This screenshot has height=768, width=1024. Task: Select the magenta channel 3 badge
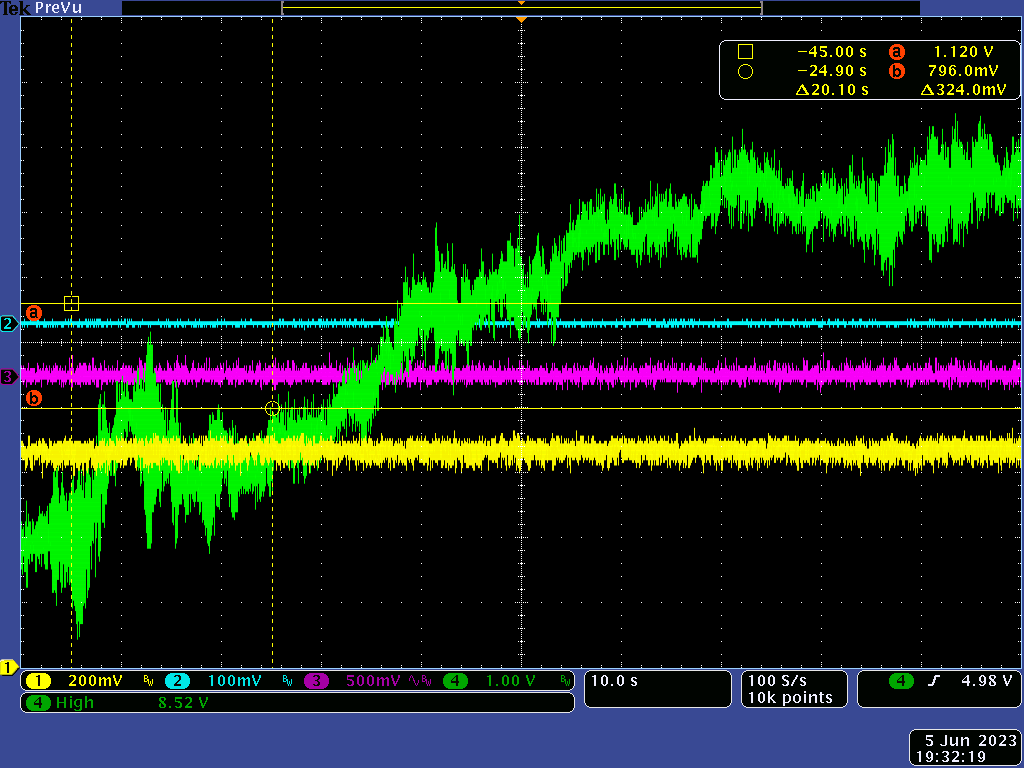click(x=315, y=681)
